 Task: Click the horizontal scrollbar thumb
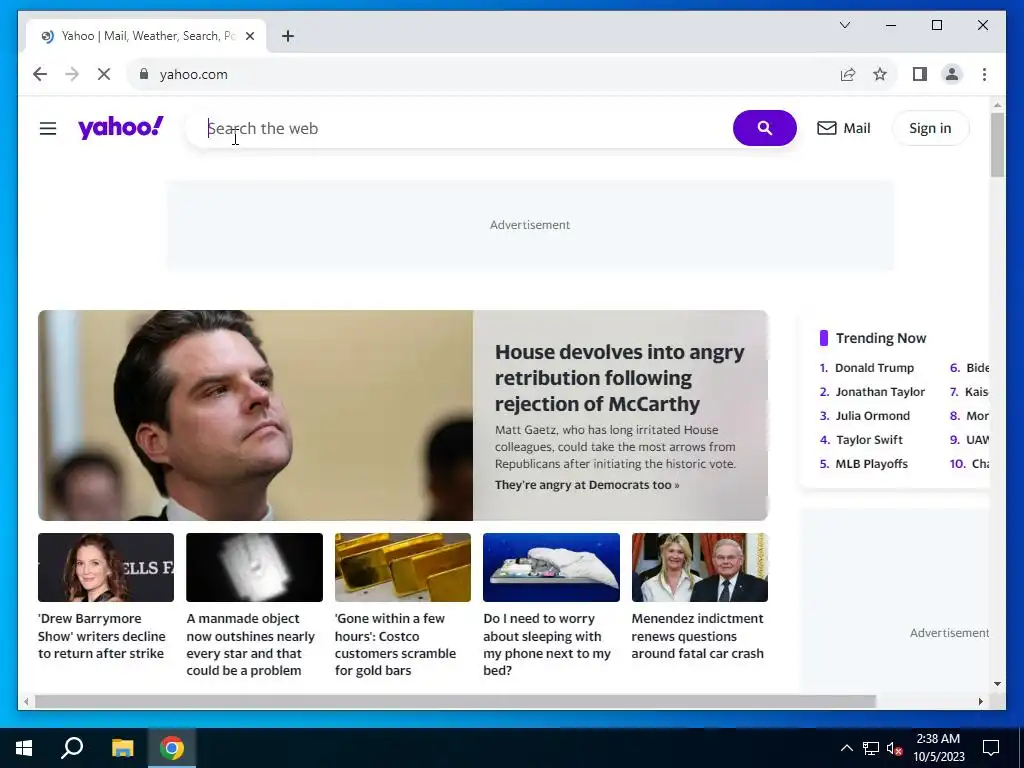point(455,701)
